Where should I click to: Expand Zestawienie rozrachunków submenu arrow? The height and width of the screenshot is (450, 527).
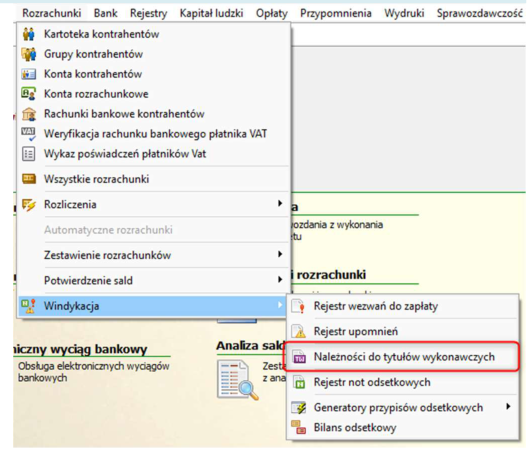click(x=280, y=254)
